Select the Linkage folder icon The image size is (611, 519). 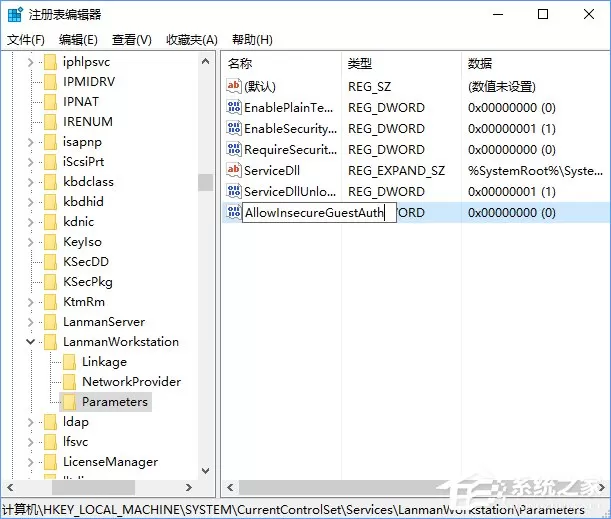(69, 362)
